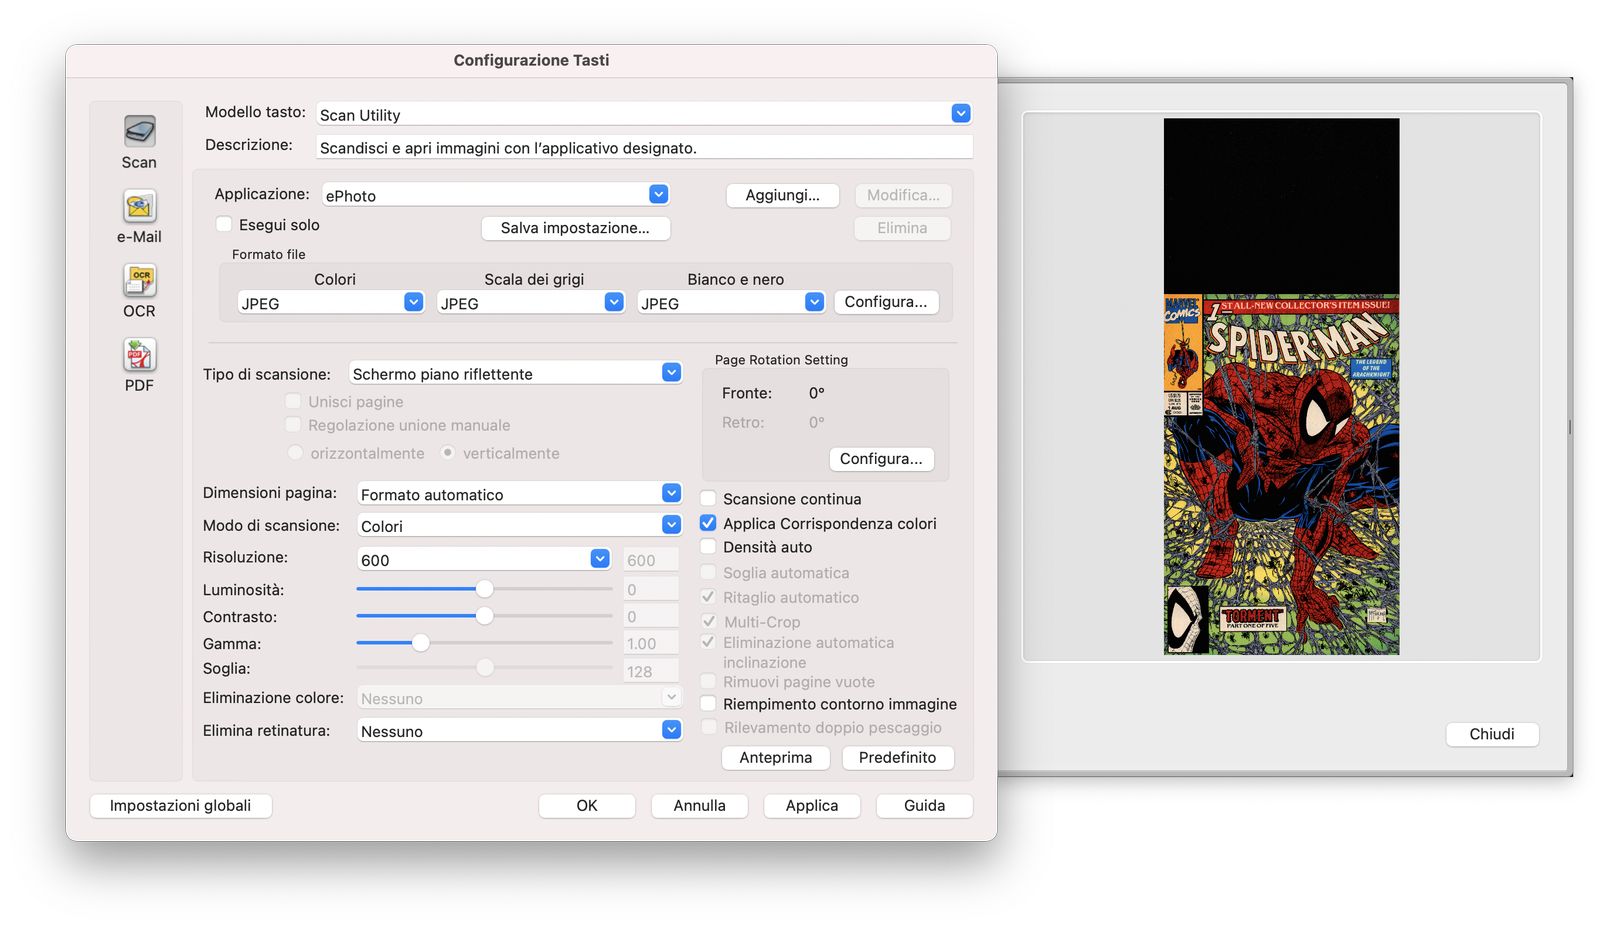Click the Aggiungi... button
The width and height of the screenshot is (1600, 928).
782,195
